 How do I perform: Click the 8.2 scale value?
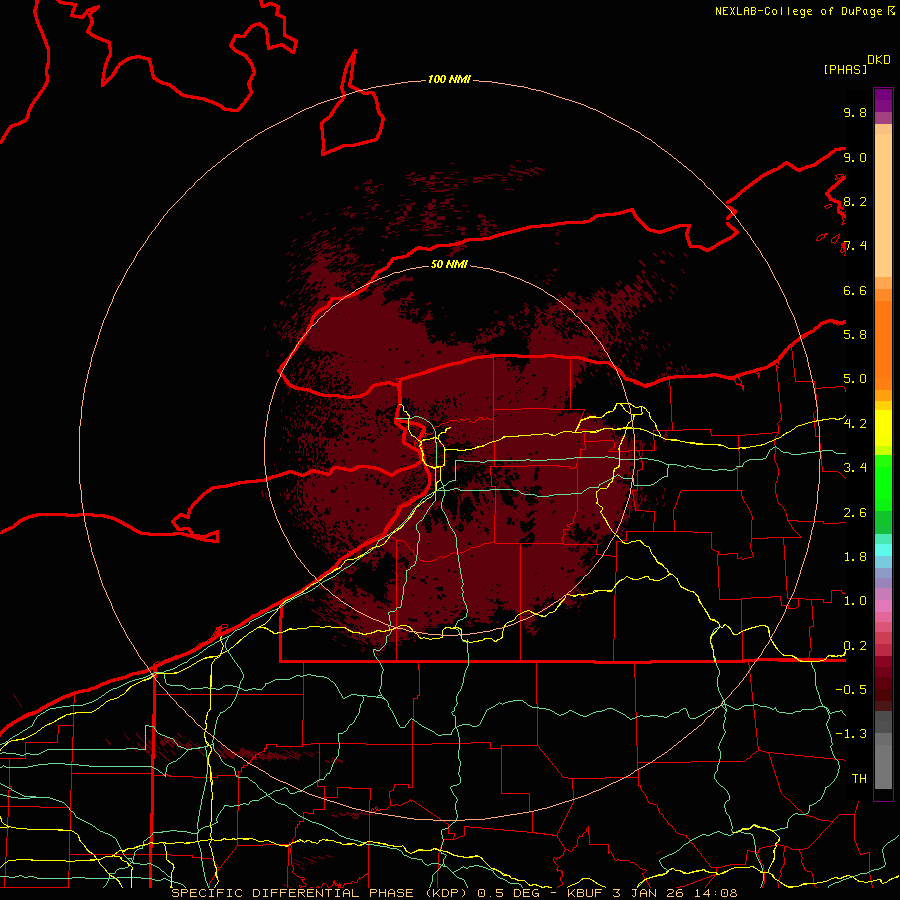[x=855, y=201]
